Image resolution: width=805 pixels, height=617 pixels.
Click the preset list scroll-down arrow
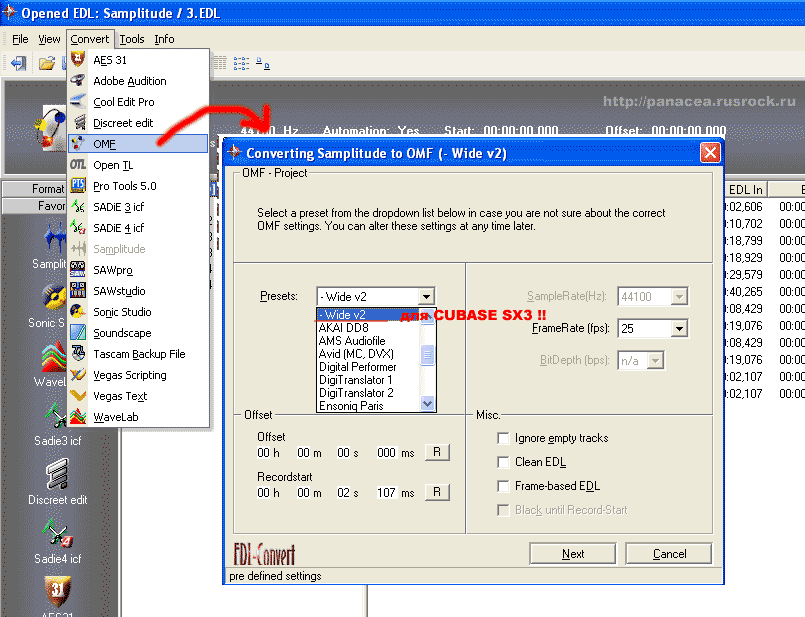pyautogui.click(x=427, y=404)
